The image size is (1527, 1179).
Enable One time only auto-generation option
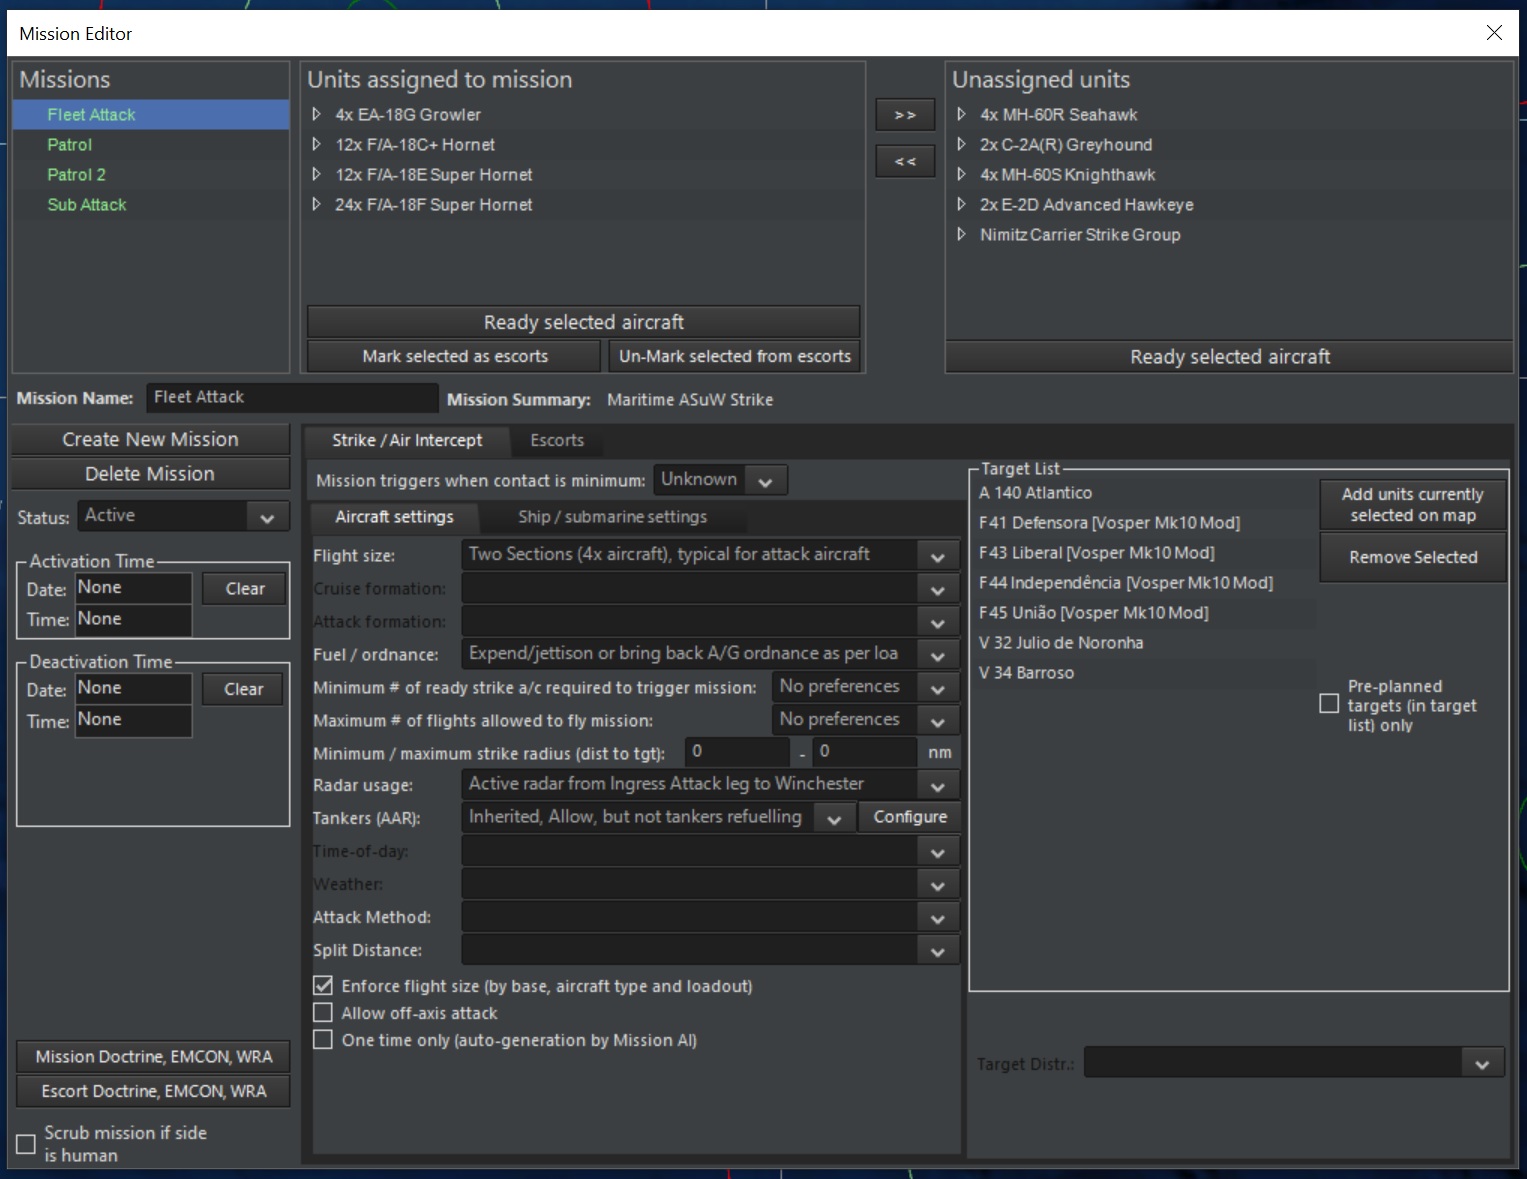(323, 1040)
